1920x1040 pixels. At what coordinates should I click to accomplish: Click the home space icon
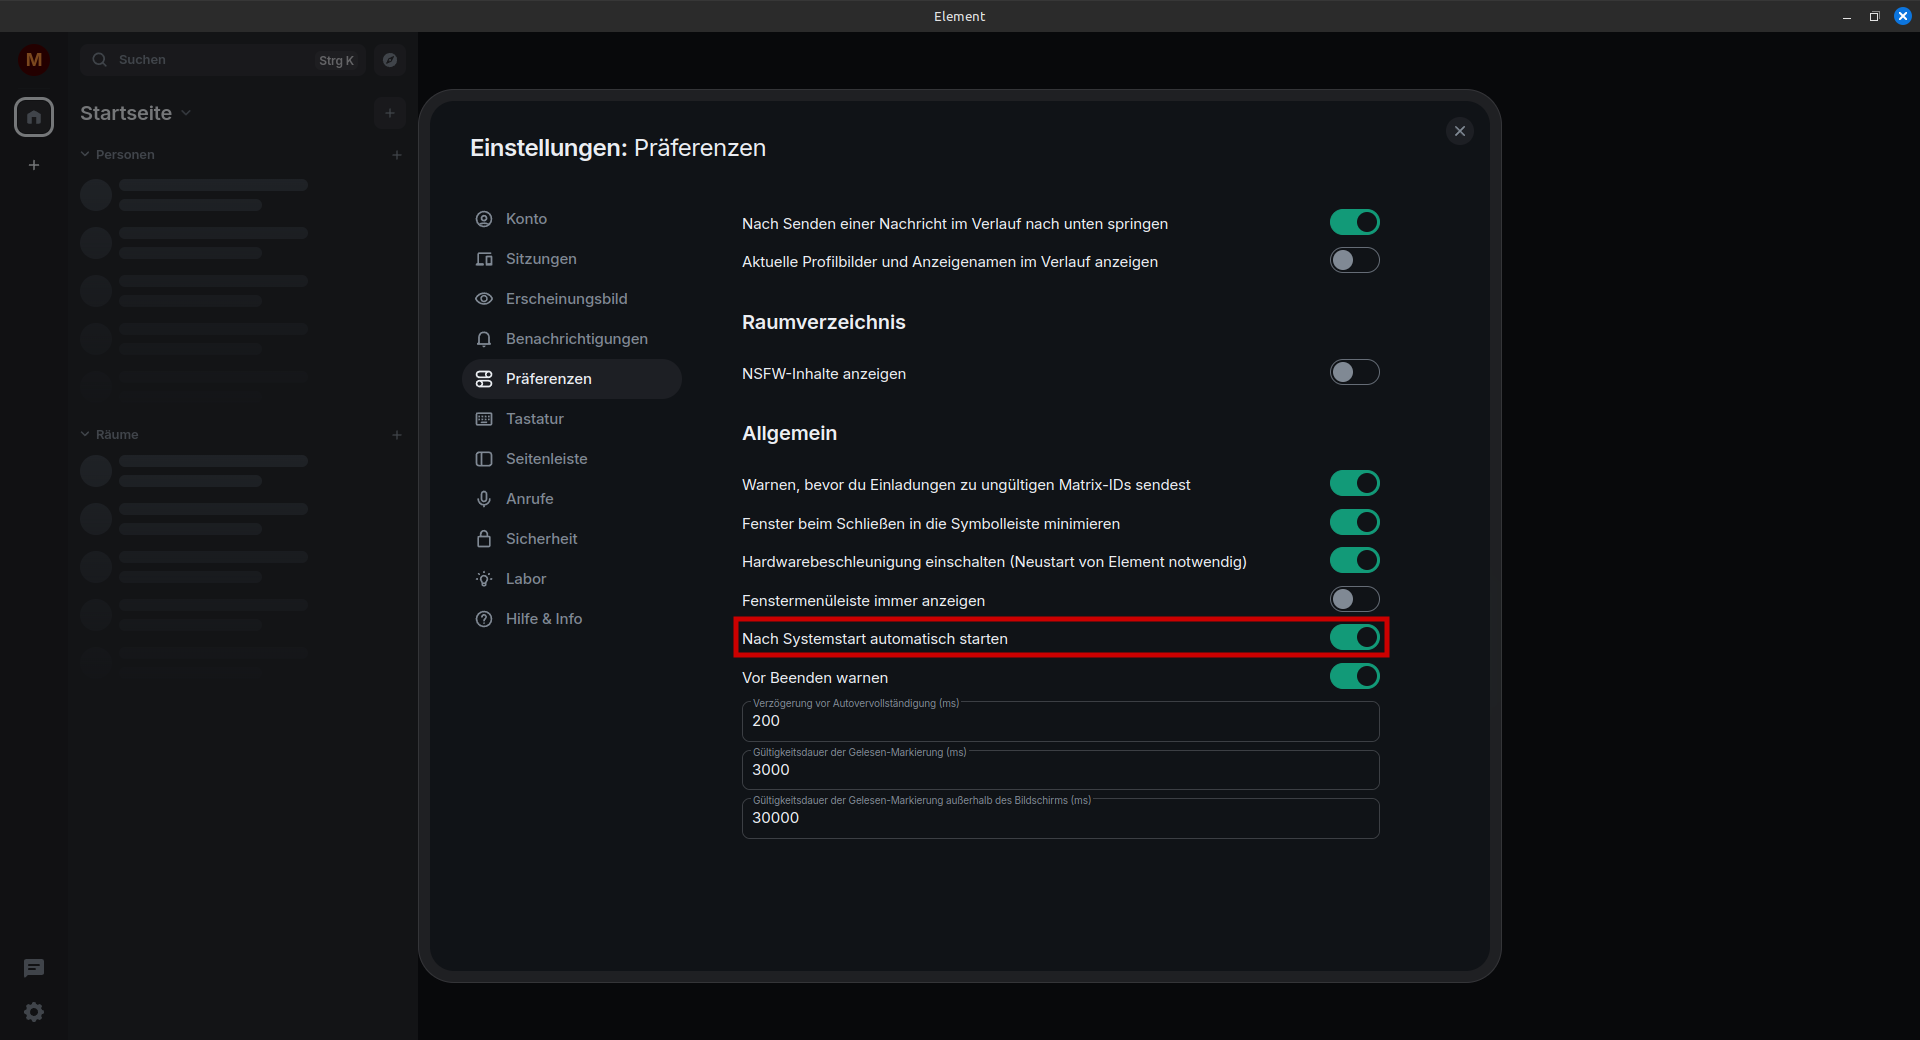[x=34, y=117]
